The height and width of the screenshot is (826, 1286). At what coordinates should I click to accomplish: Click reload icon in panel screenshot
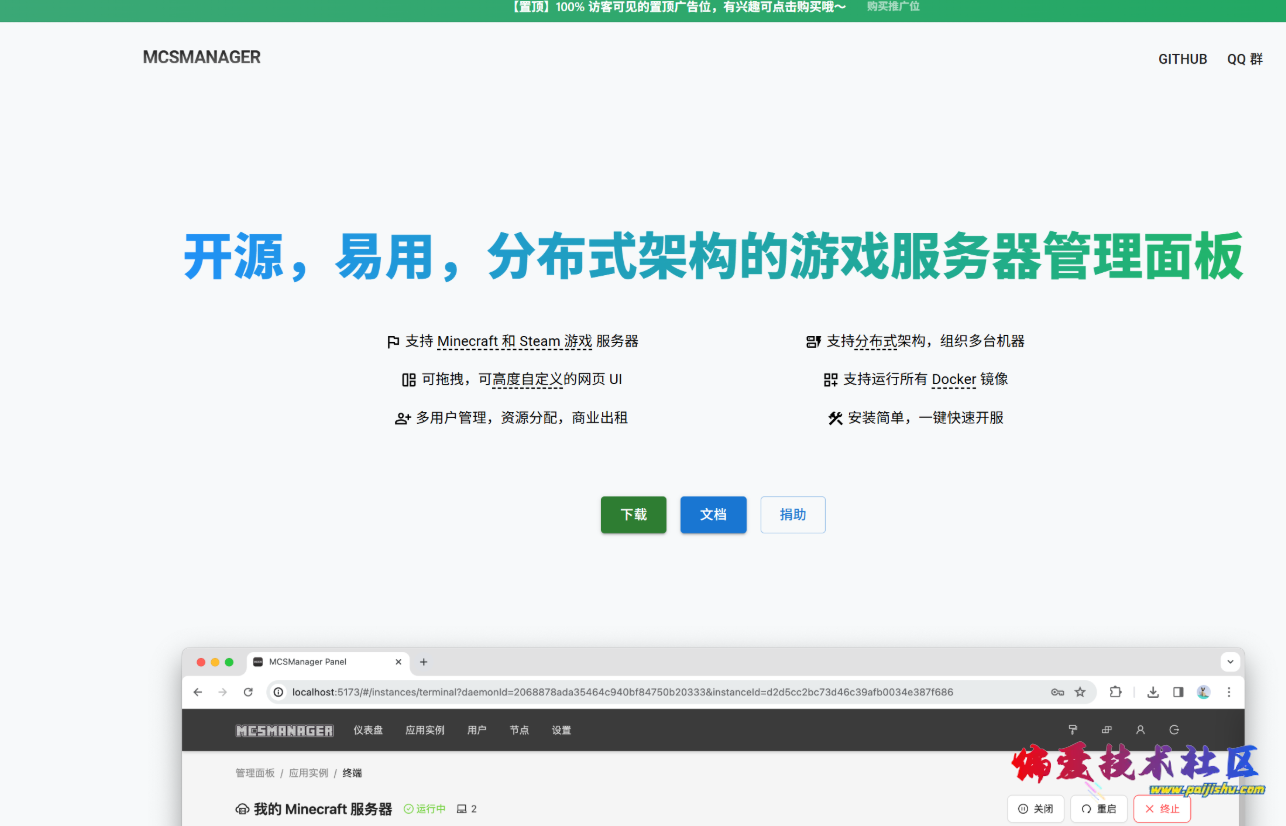(x=248, y=692)
